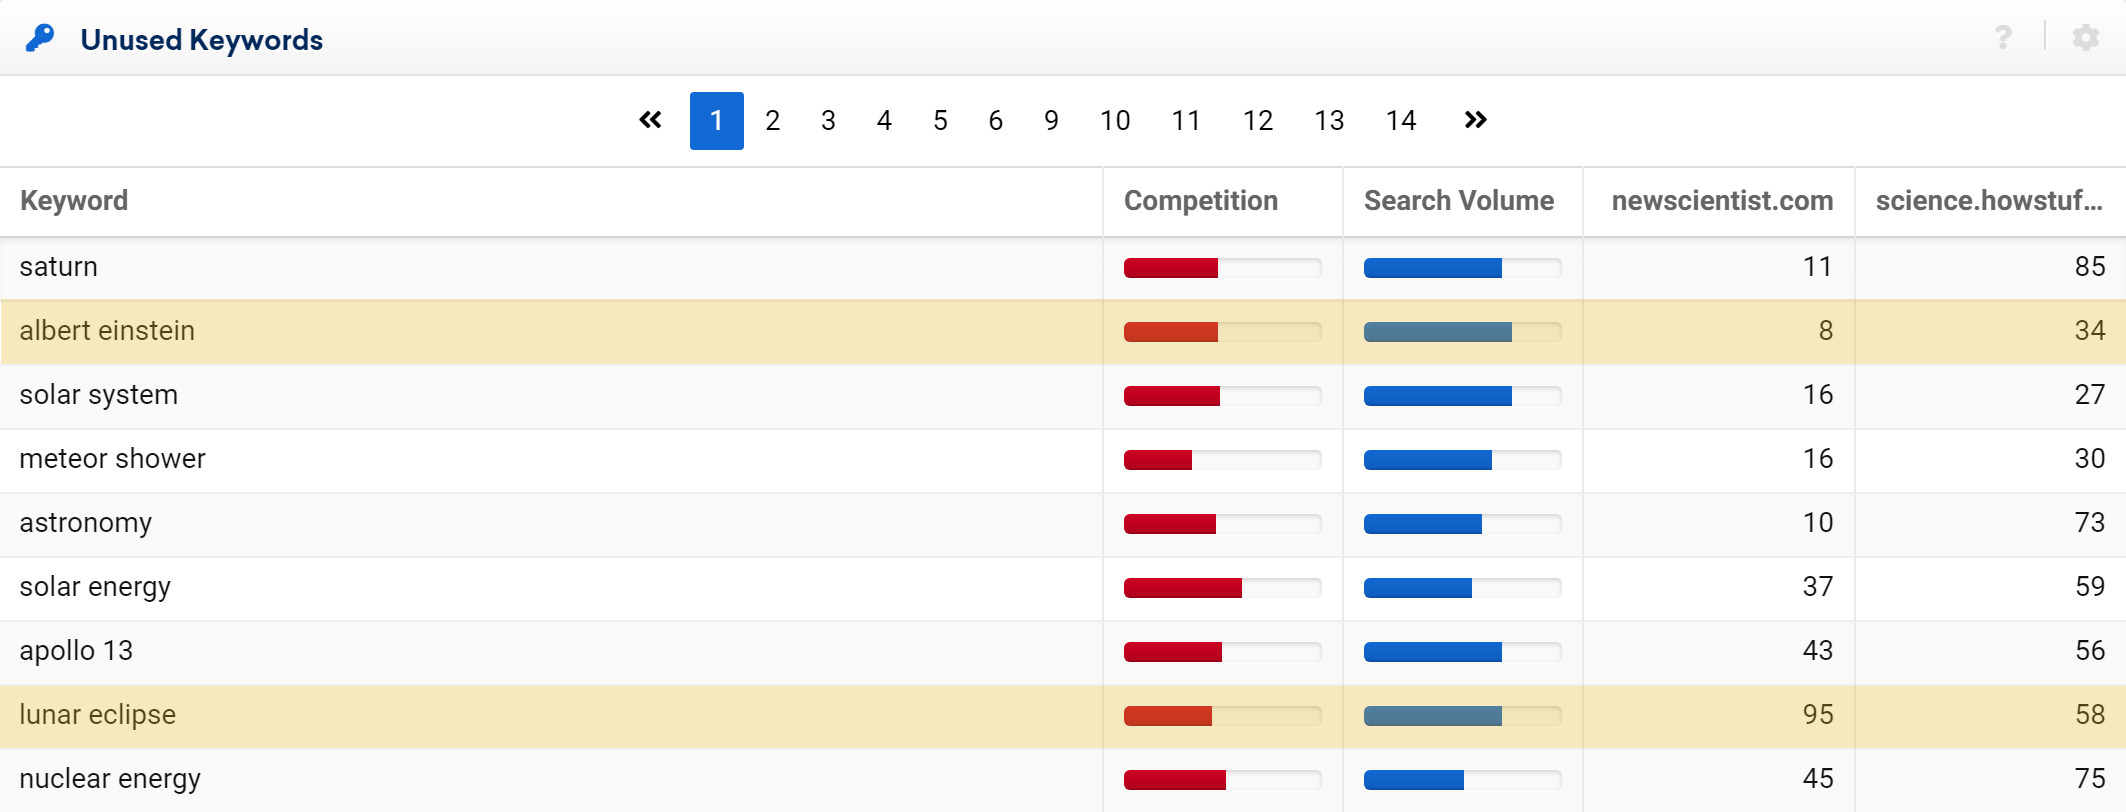Sort by Competition column
Screen dimensions: 2126x812
pyautogui.click(x=1200, y=201)
